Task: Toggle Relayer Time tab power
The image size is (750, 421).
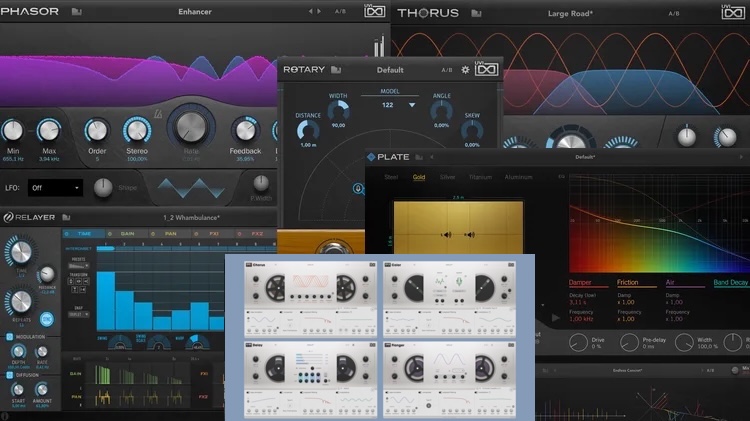Action: [x=66, y=234]
